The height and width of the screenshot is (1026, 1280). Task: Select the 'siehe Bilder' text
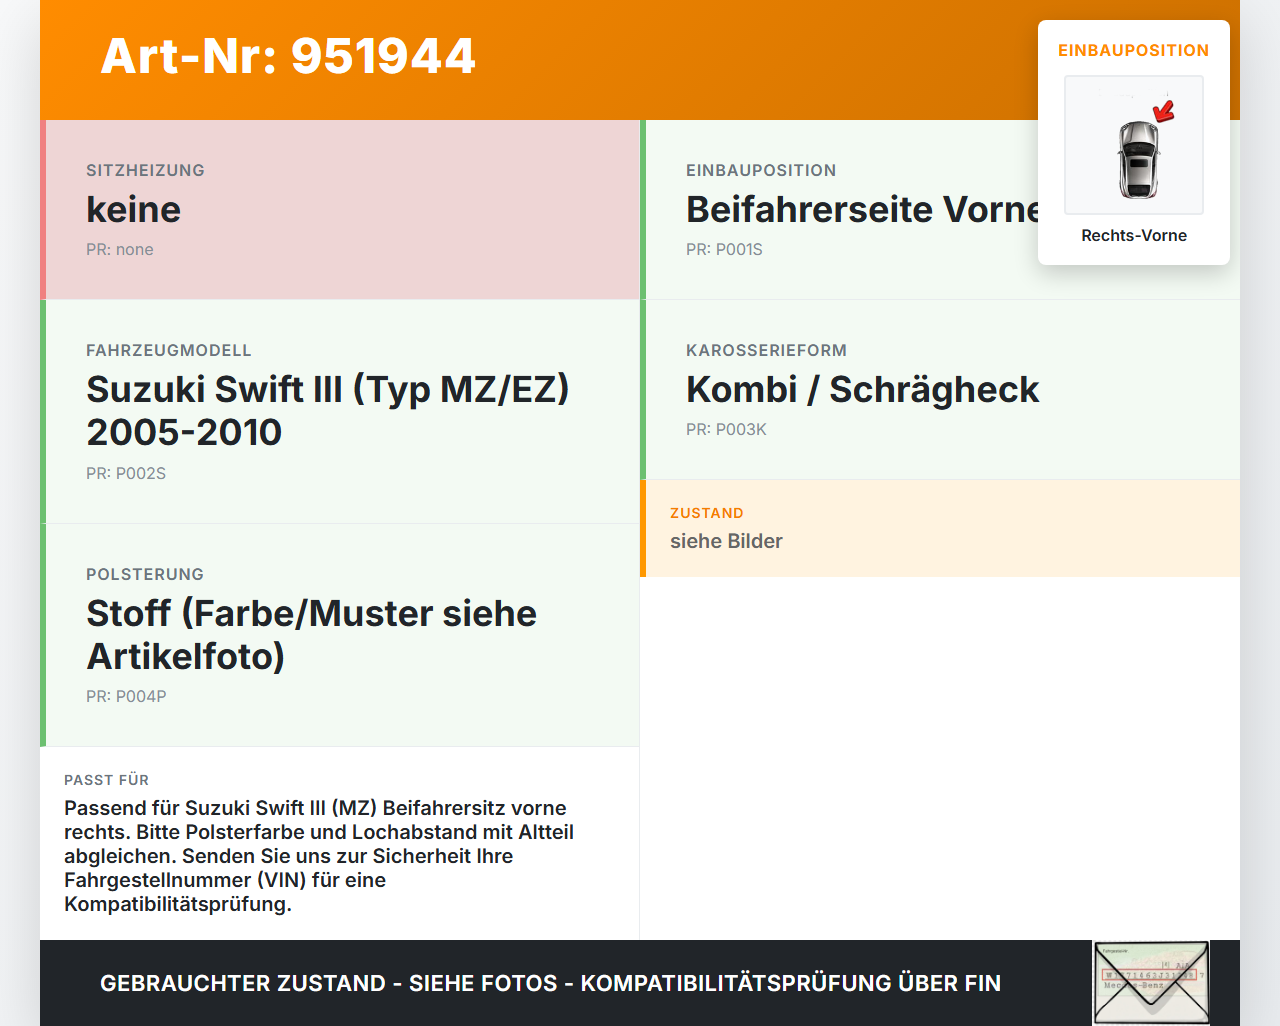[726, 541]
